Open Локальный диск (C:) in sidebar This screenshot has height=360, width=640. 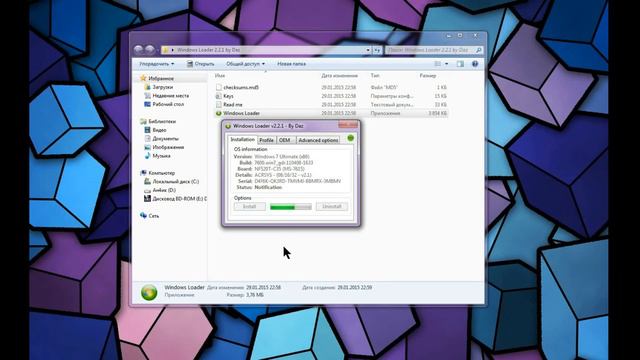(176, 181)
